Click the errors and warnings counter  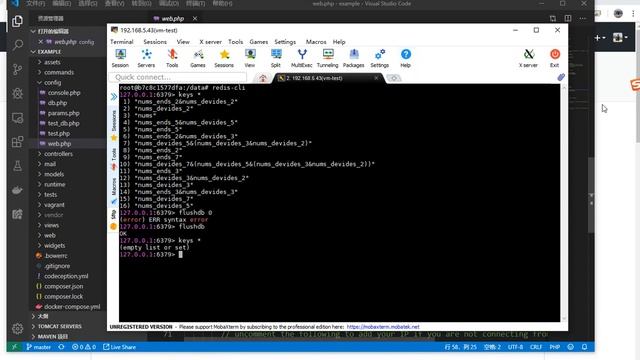point(84,347)
